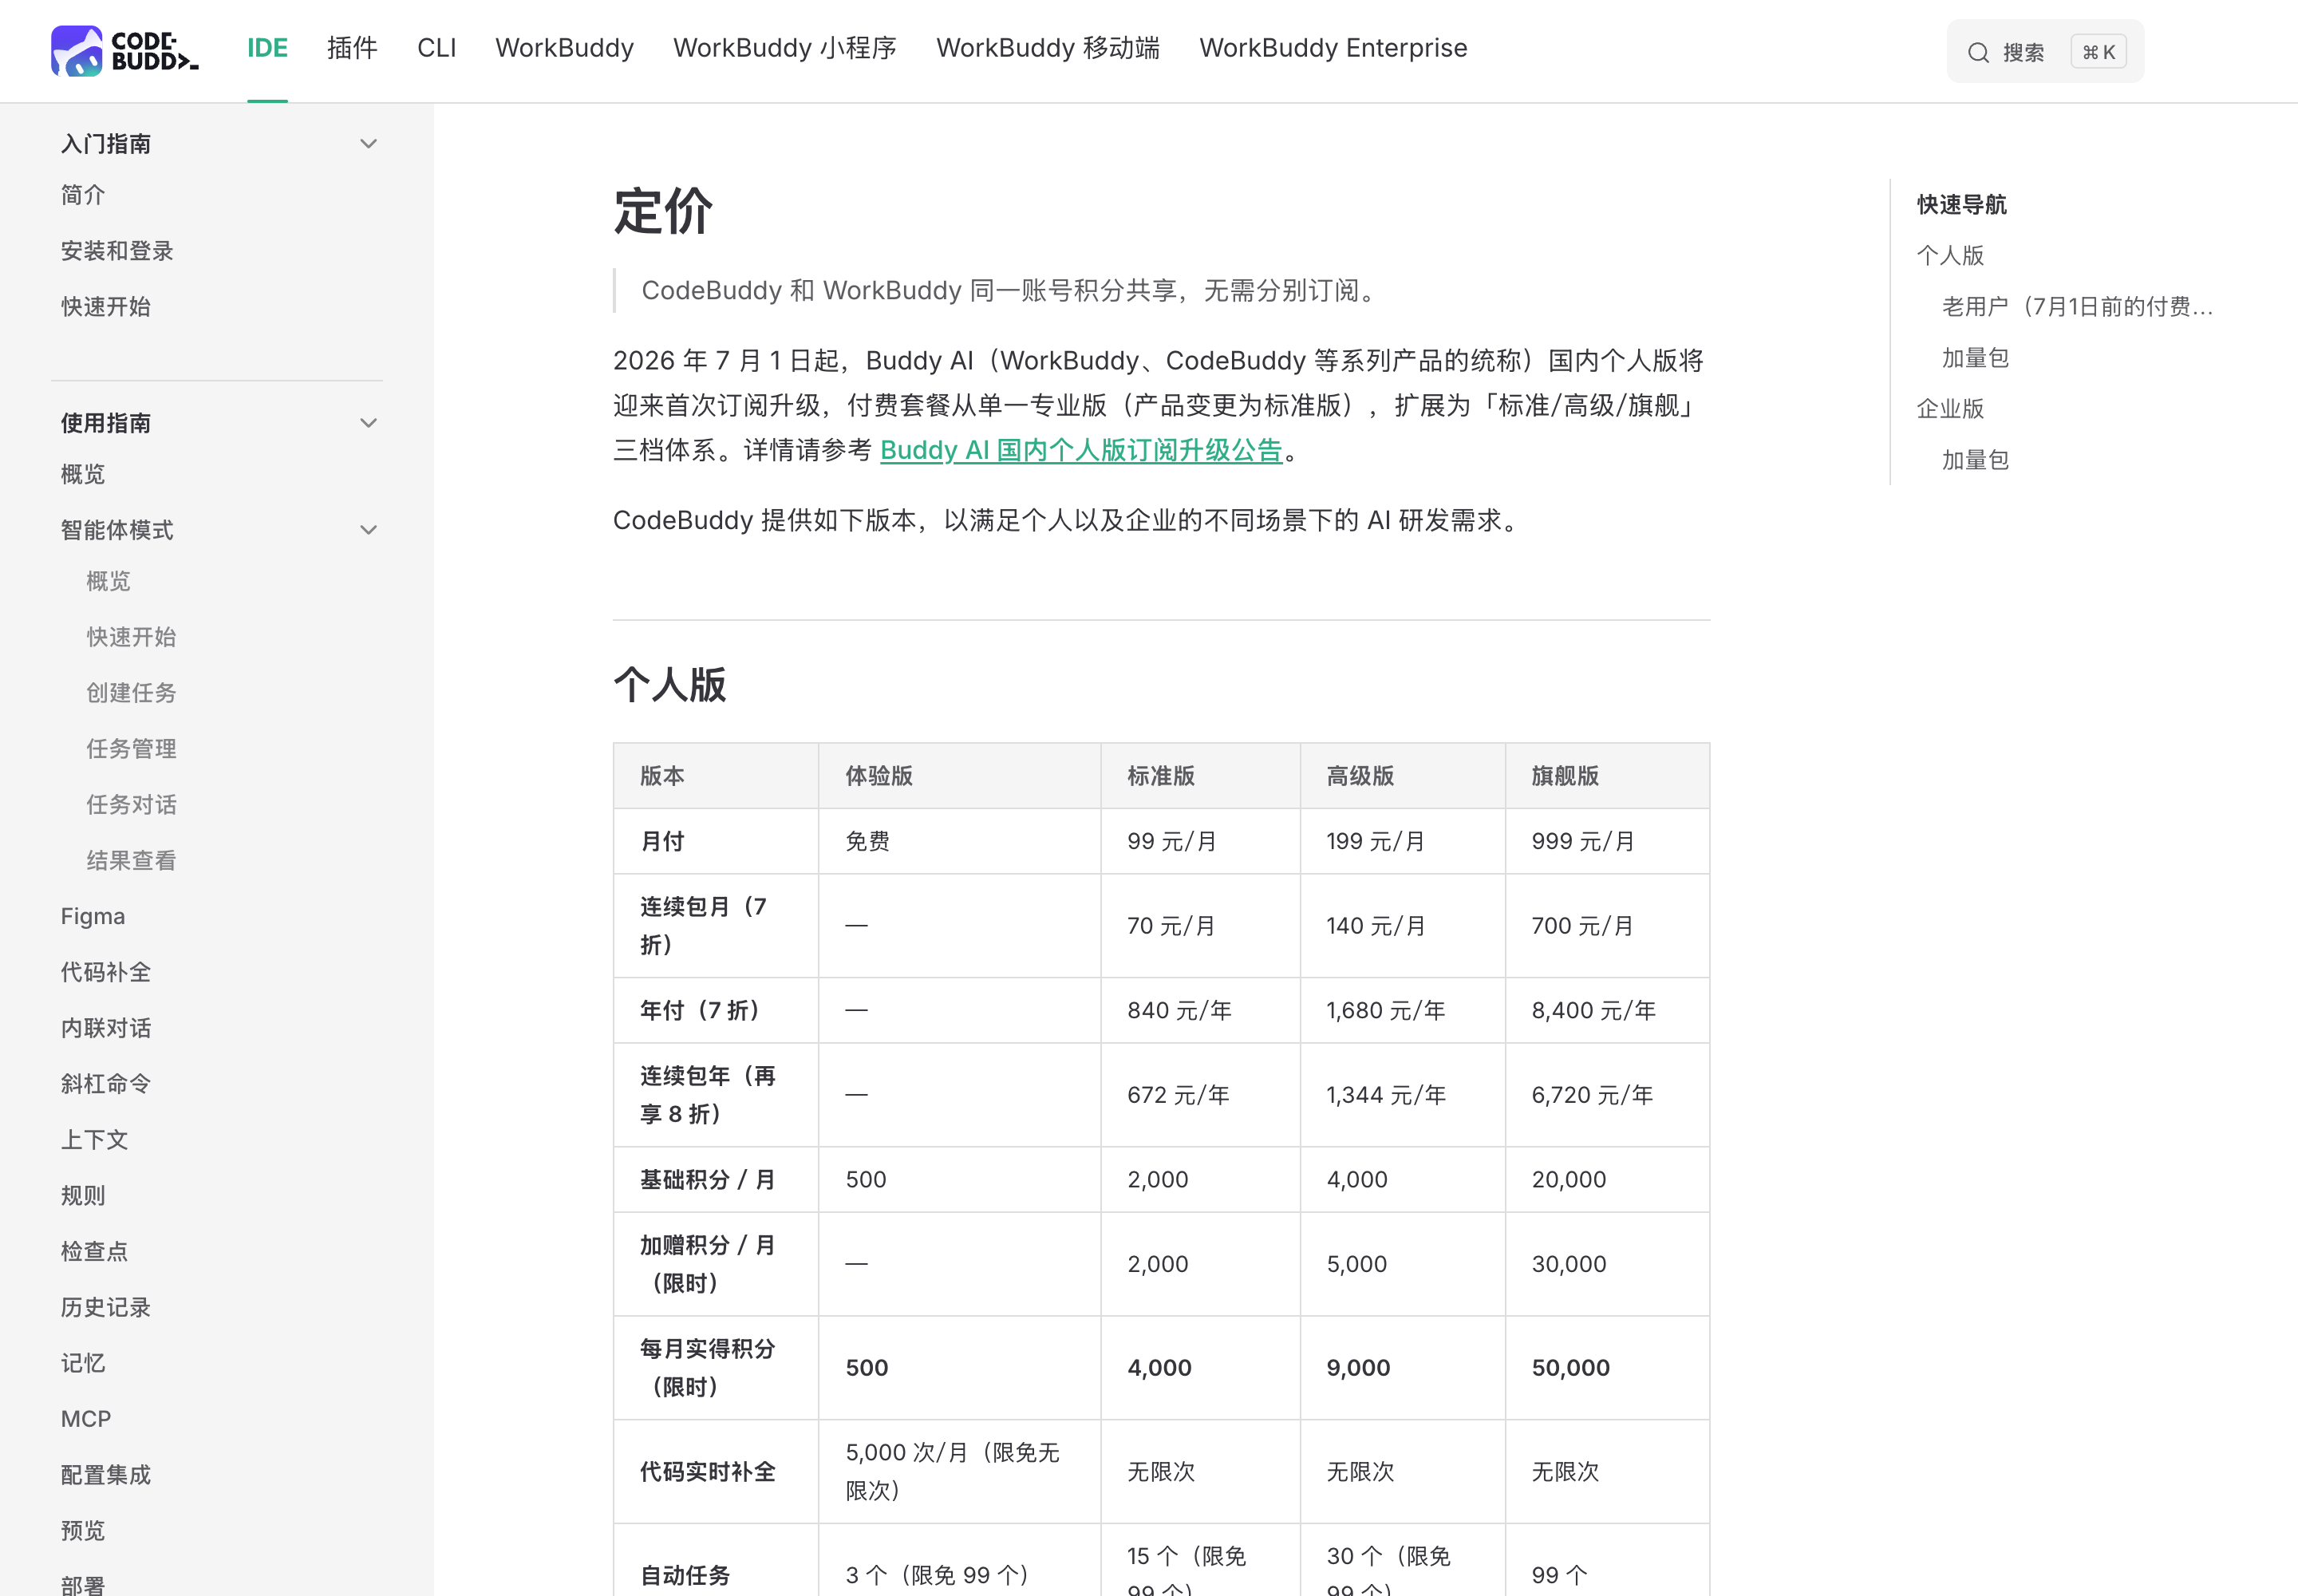Open the WorkBuddy 移动端 tab
This screenshot has height=1596, width=2298.
1047,48
